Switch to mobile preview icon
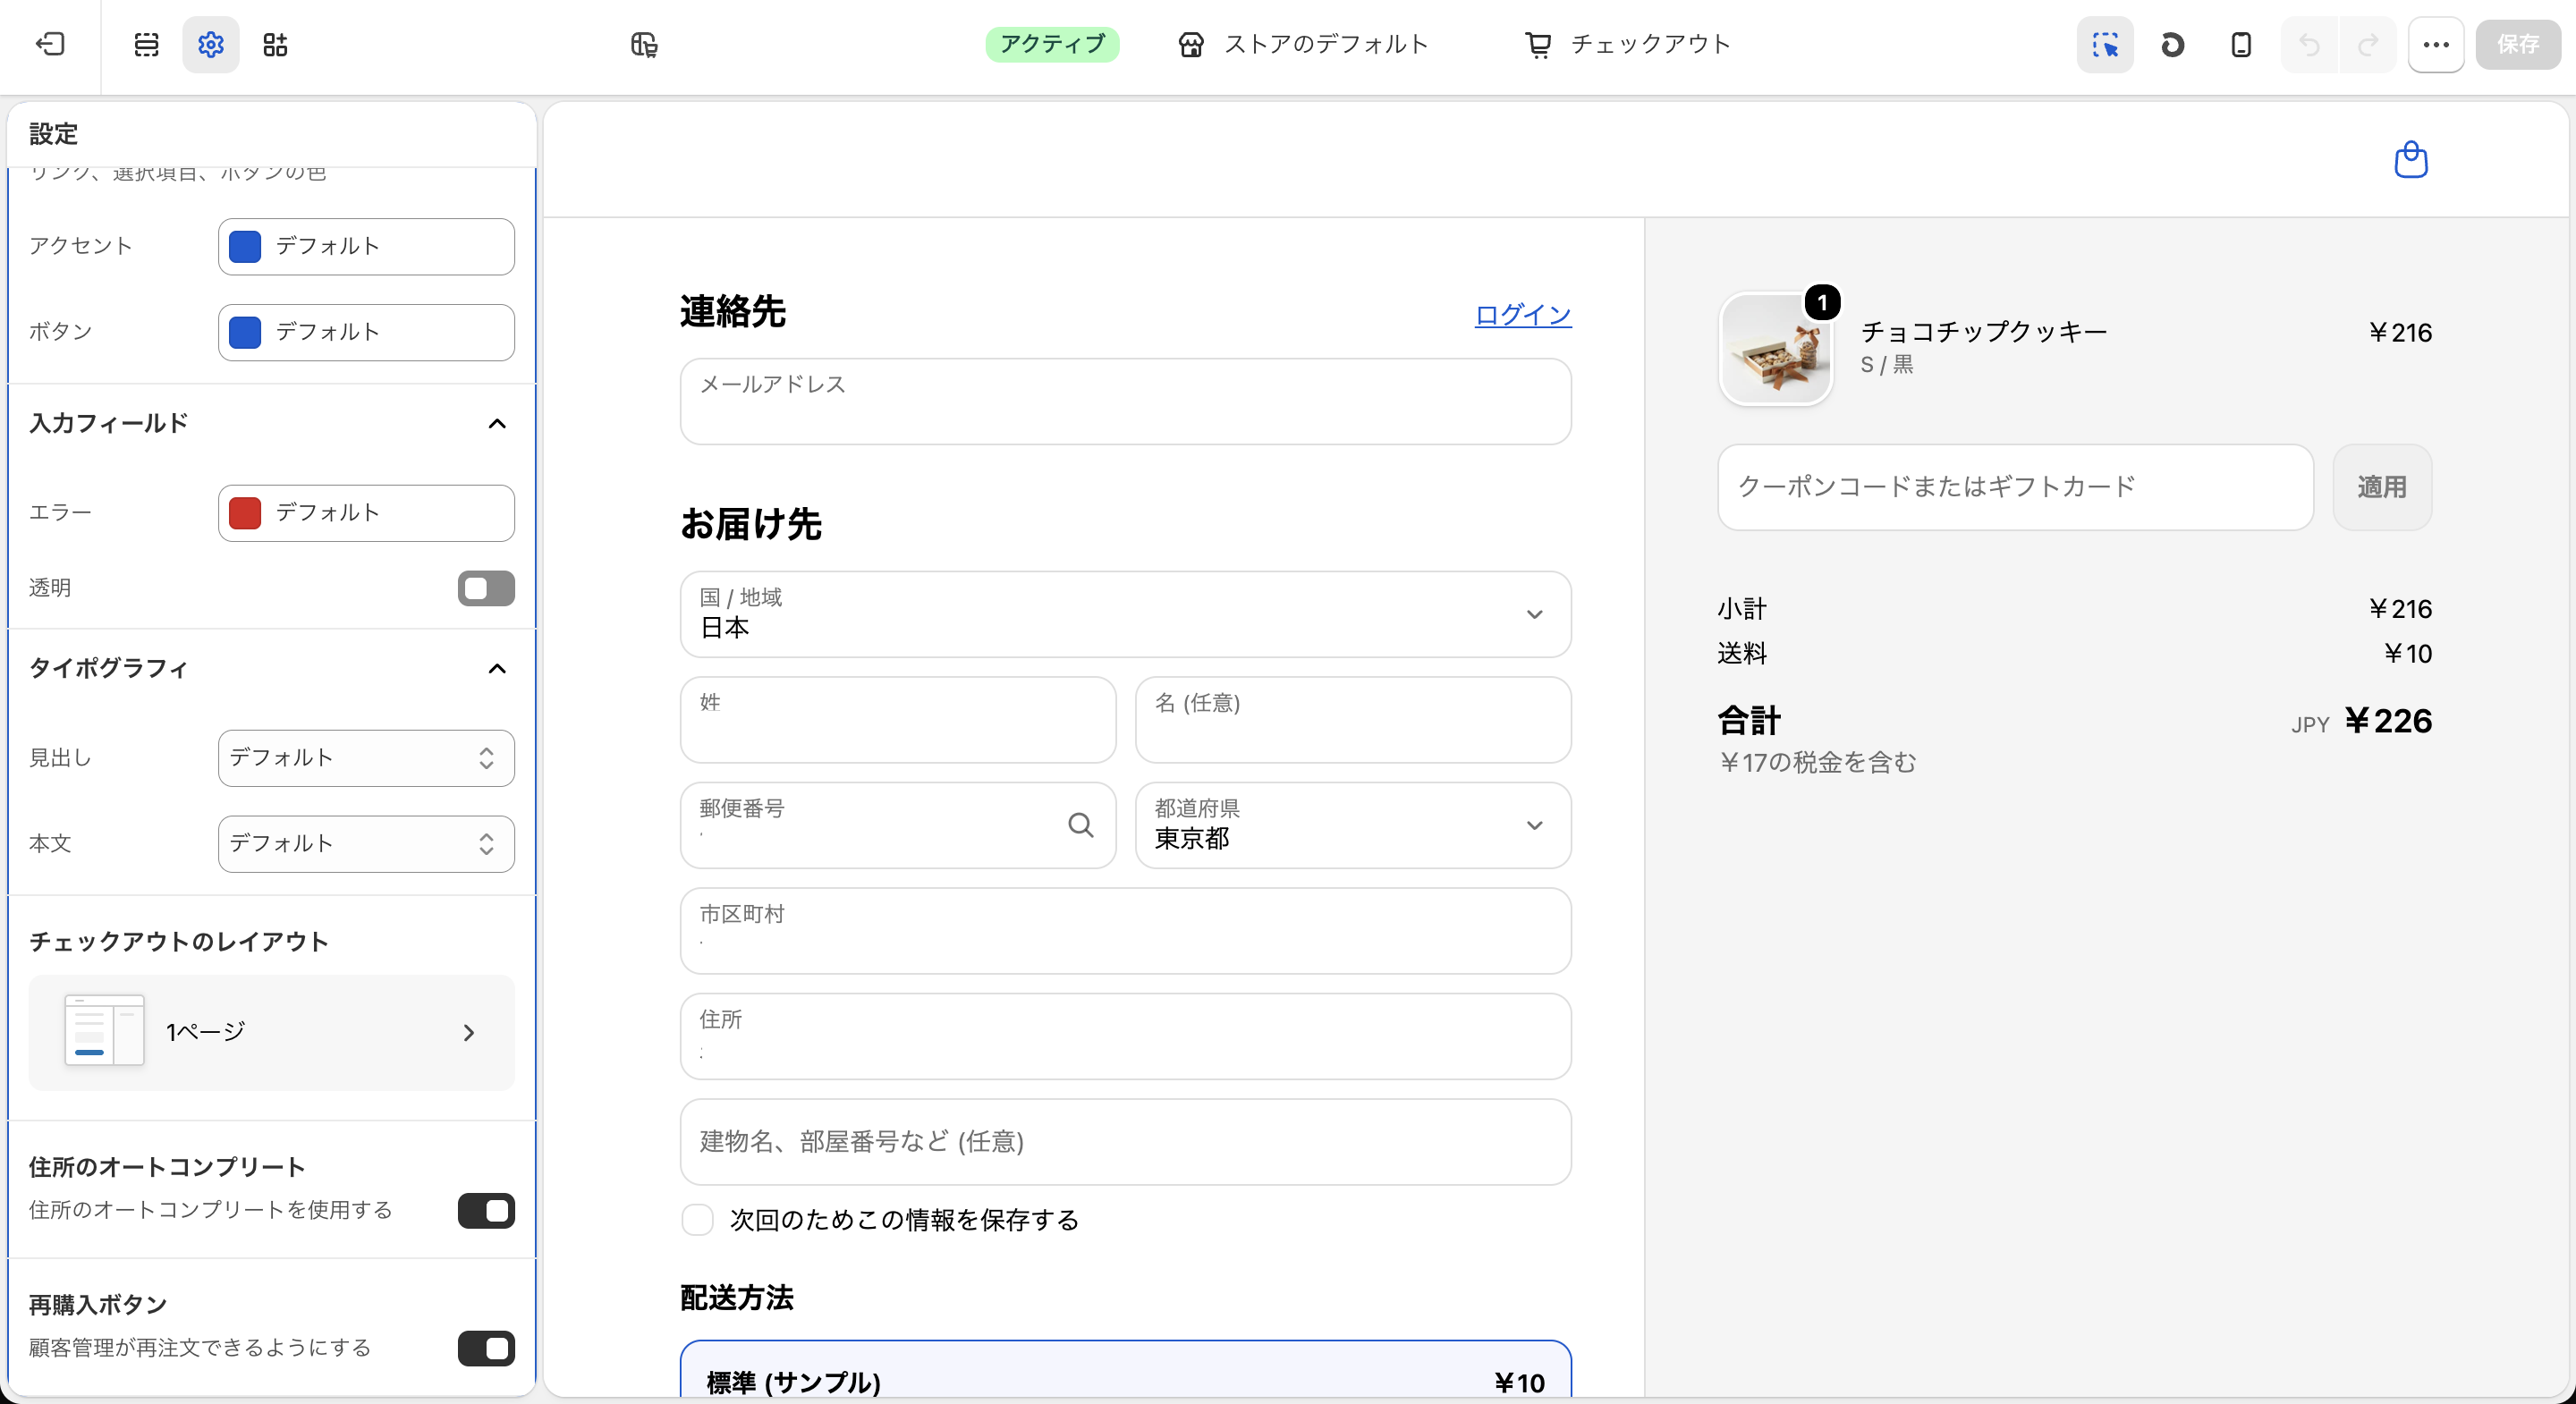 coord(2241,44)
